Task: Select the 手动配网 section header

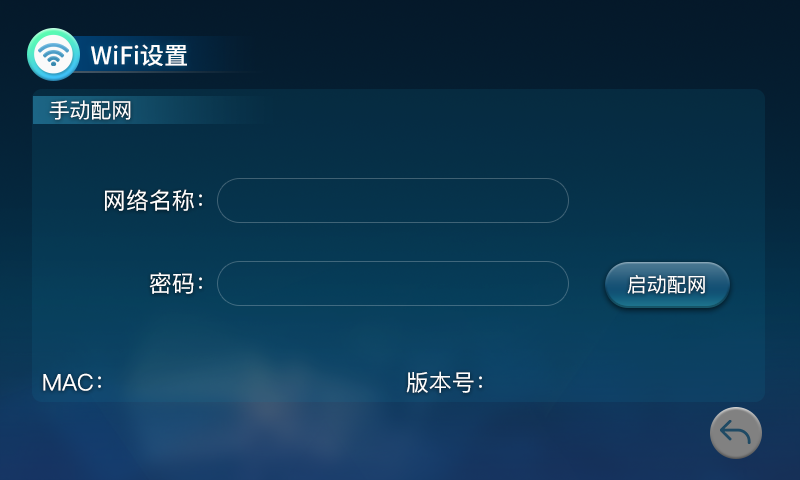Action: pos(90,110)
